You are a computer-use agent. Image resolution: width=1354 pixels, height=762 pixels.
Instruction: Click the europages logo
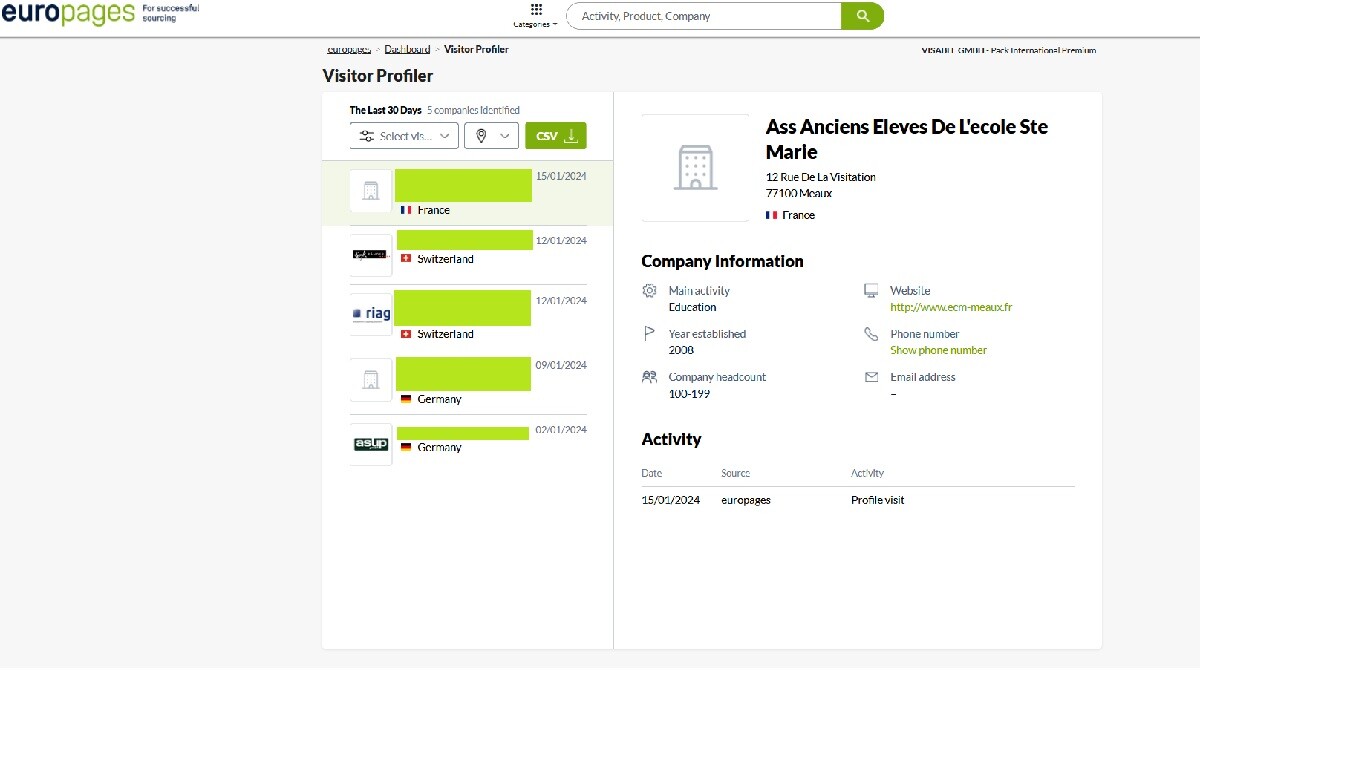coord(68,13)
